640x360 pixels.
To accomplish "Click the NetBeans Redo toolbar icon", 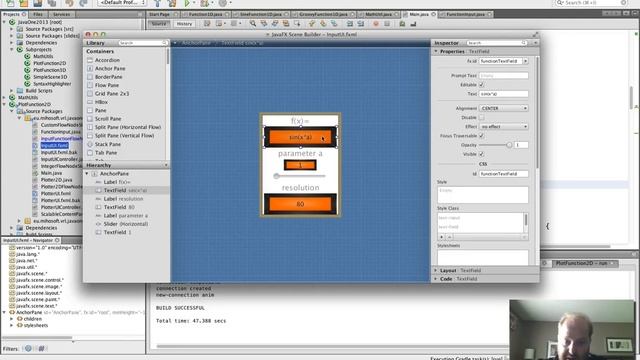I will coord(83,3).
